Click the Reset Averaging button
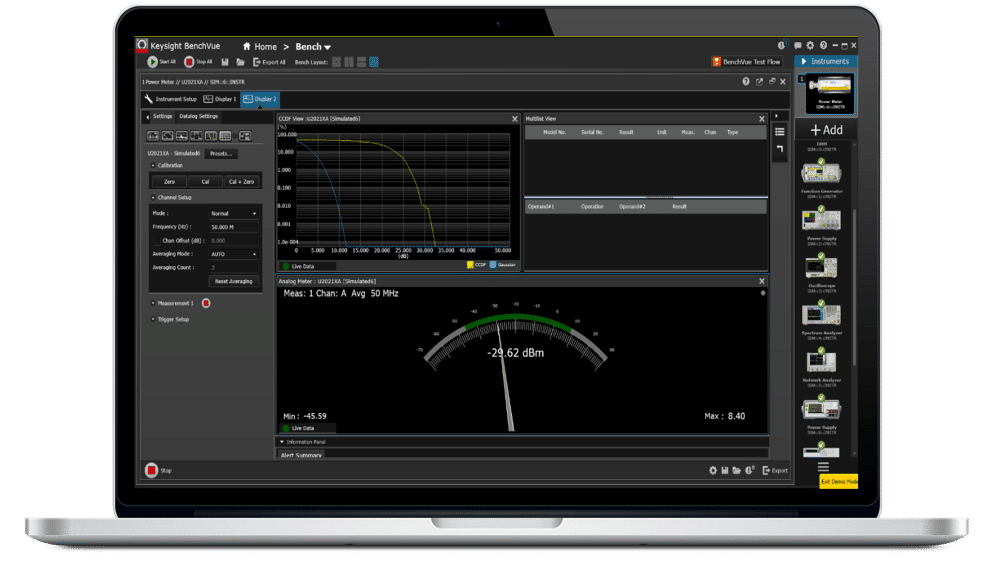 233,281
